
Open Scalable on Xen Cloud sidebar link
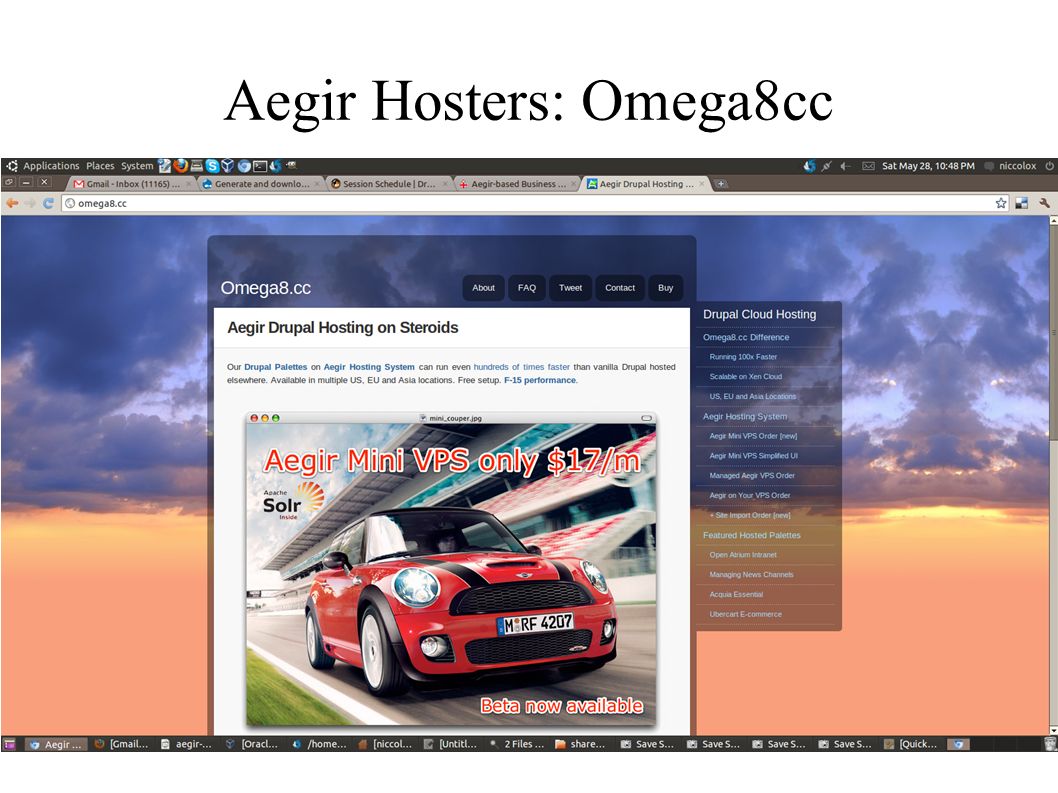(746, 377)
